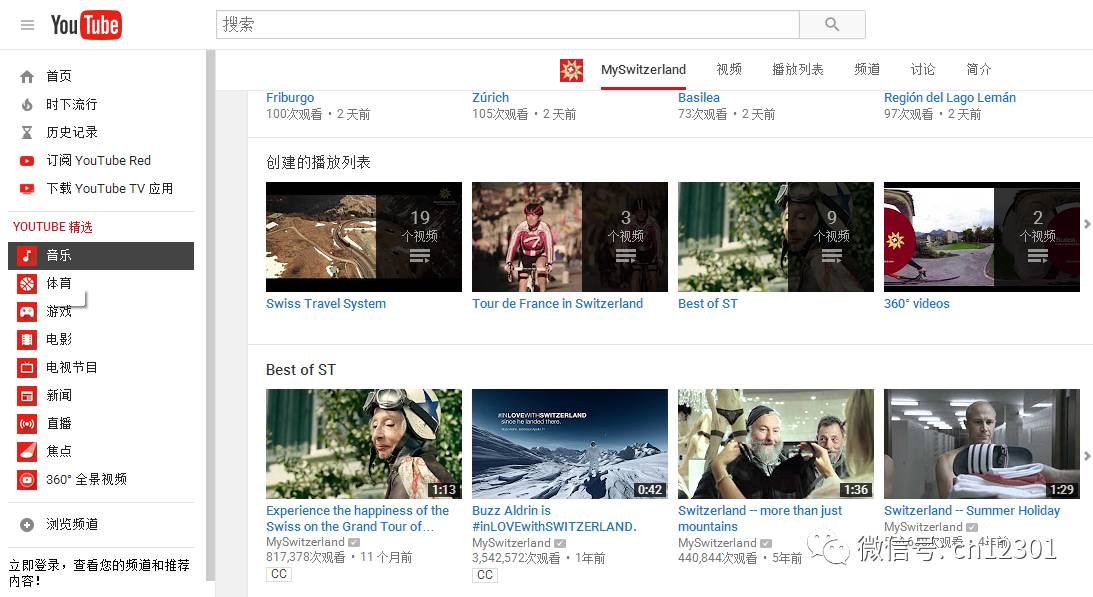Open the Friburgo video link
This screenshot has height=597, width=1093.
(x=290, y=98)
